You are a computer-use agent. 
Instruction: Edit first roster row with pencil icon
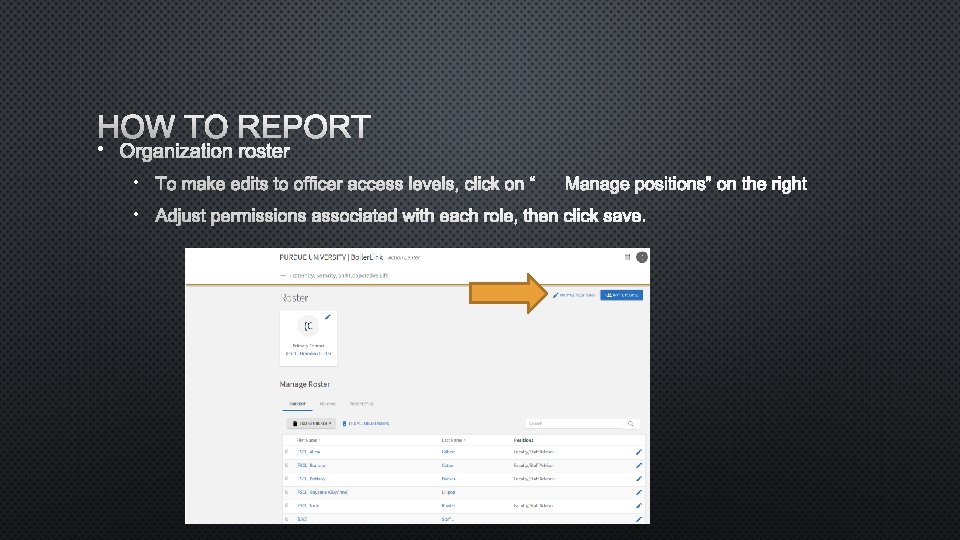(x=639, y=452)
